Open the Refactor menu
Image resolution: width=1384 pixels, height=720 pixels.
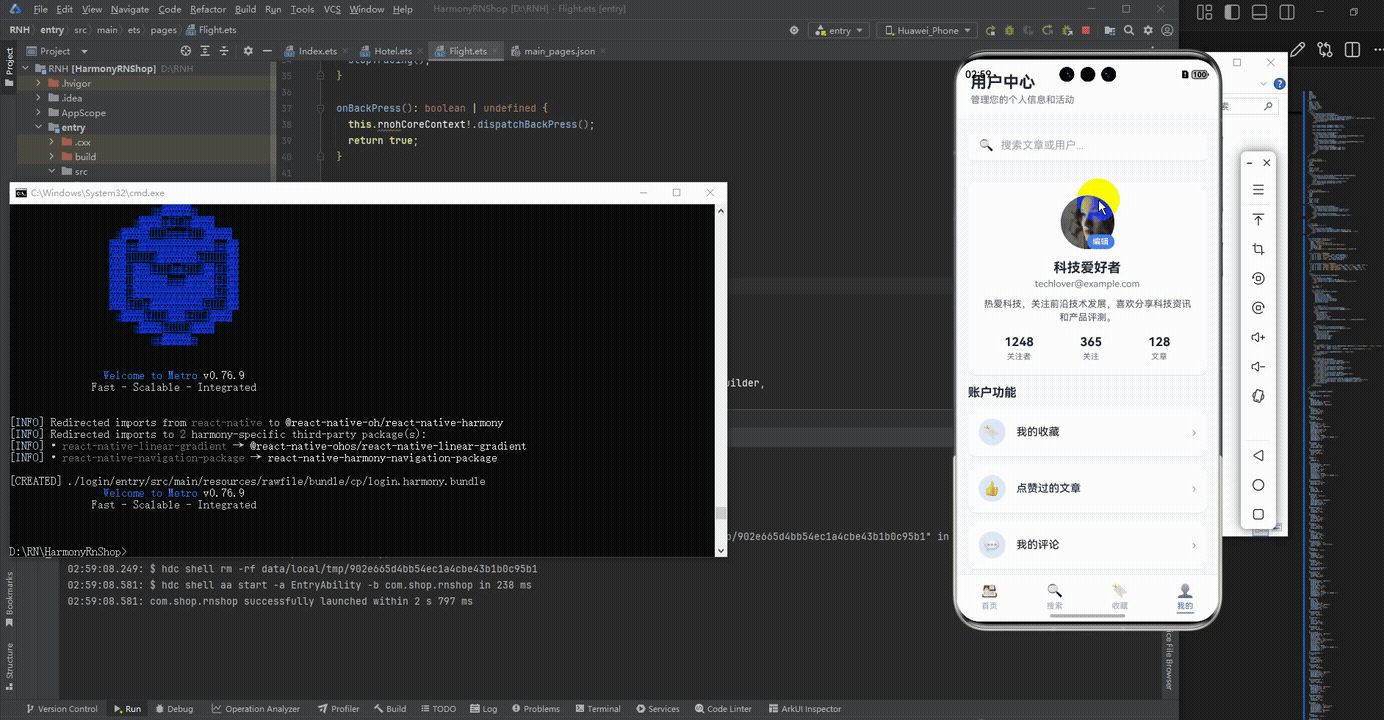click(208, 9)
